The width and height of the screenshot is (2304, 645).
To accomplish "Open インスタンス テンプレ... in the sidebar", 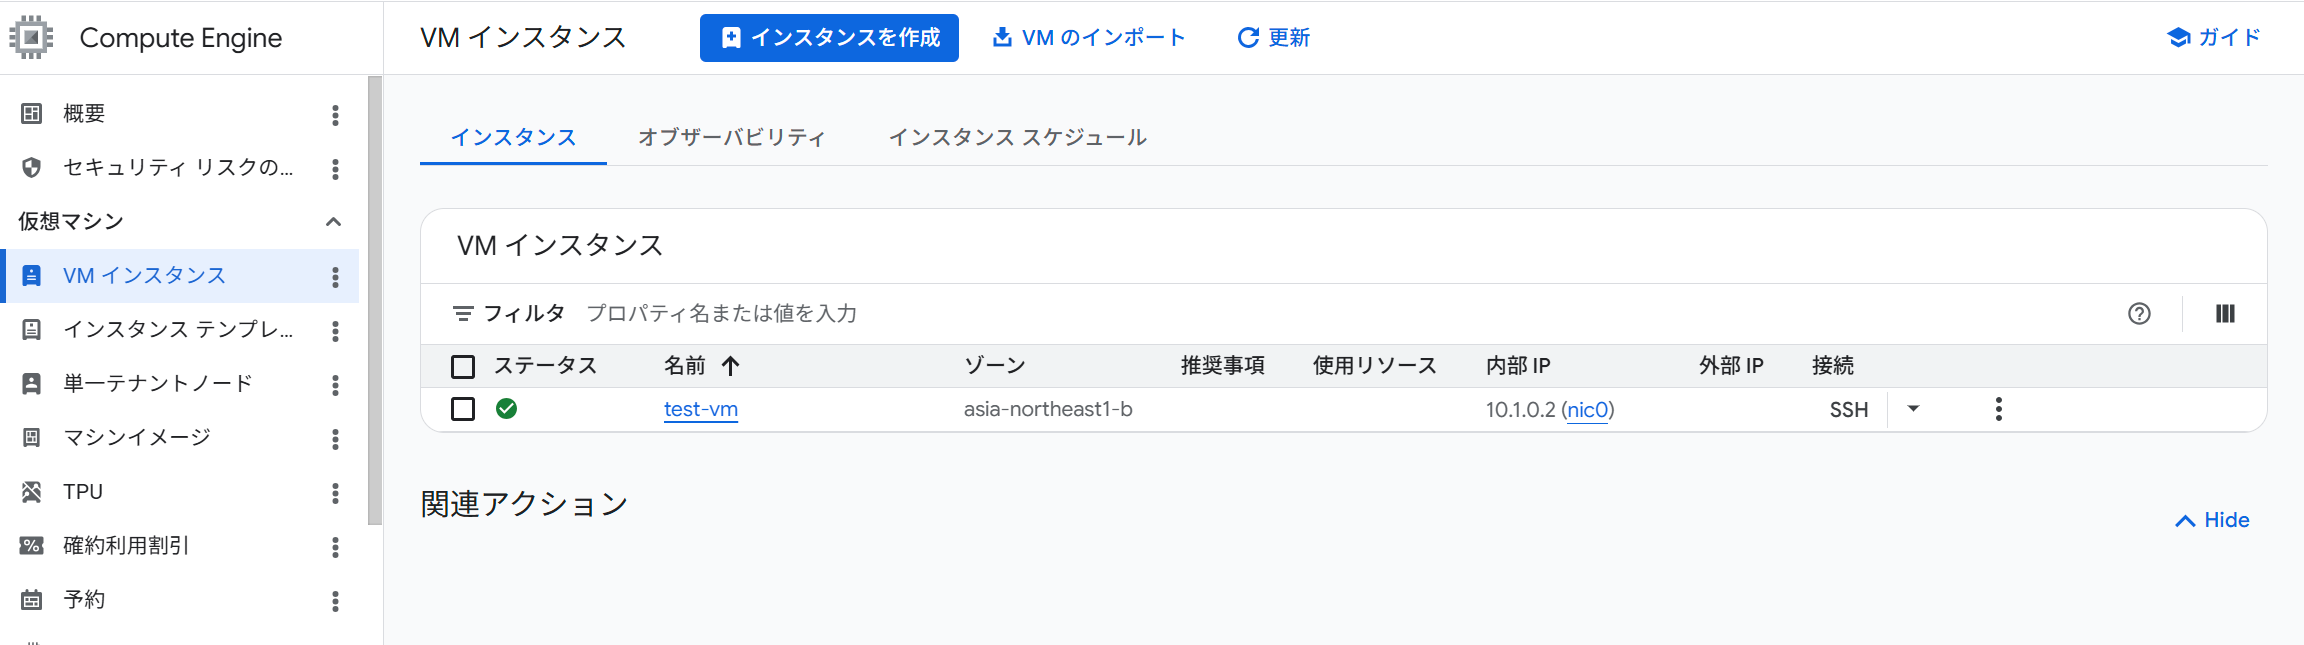I will [x=178, y=329].
